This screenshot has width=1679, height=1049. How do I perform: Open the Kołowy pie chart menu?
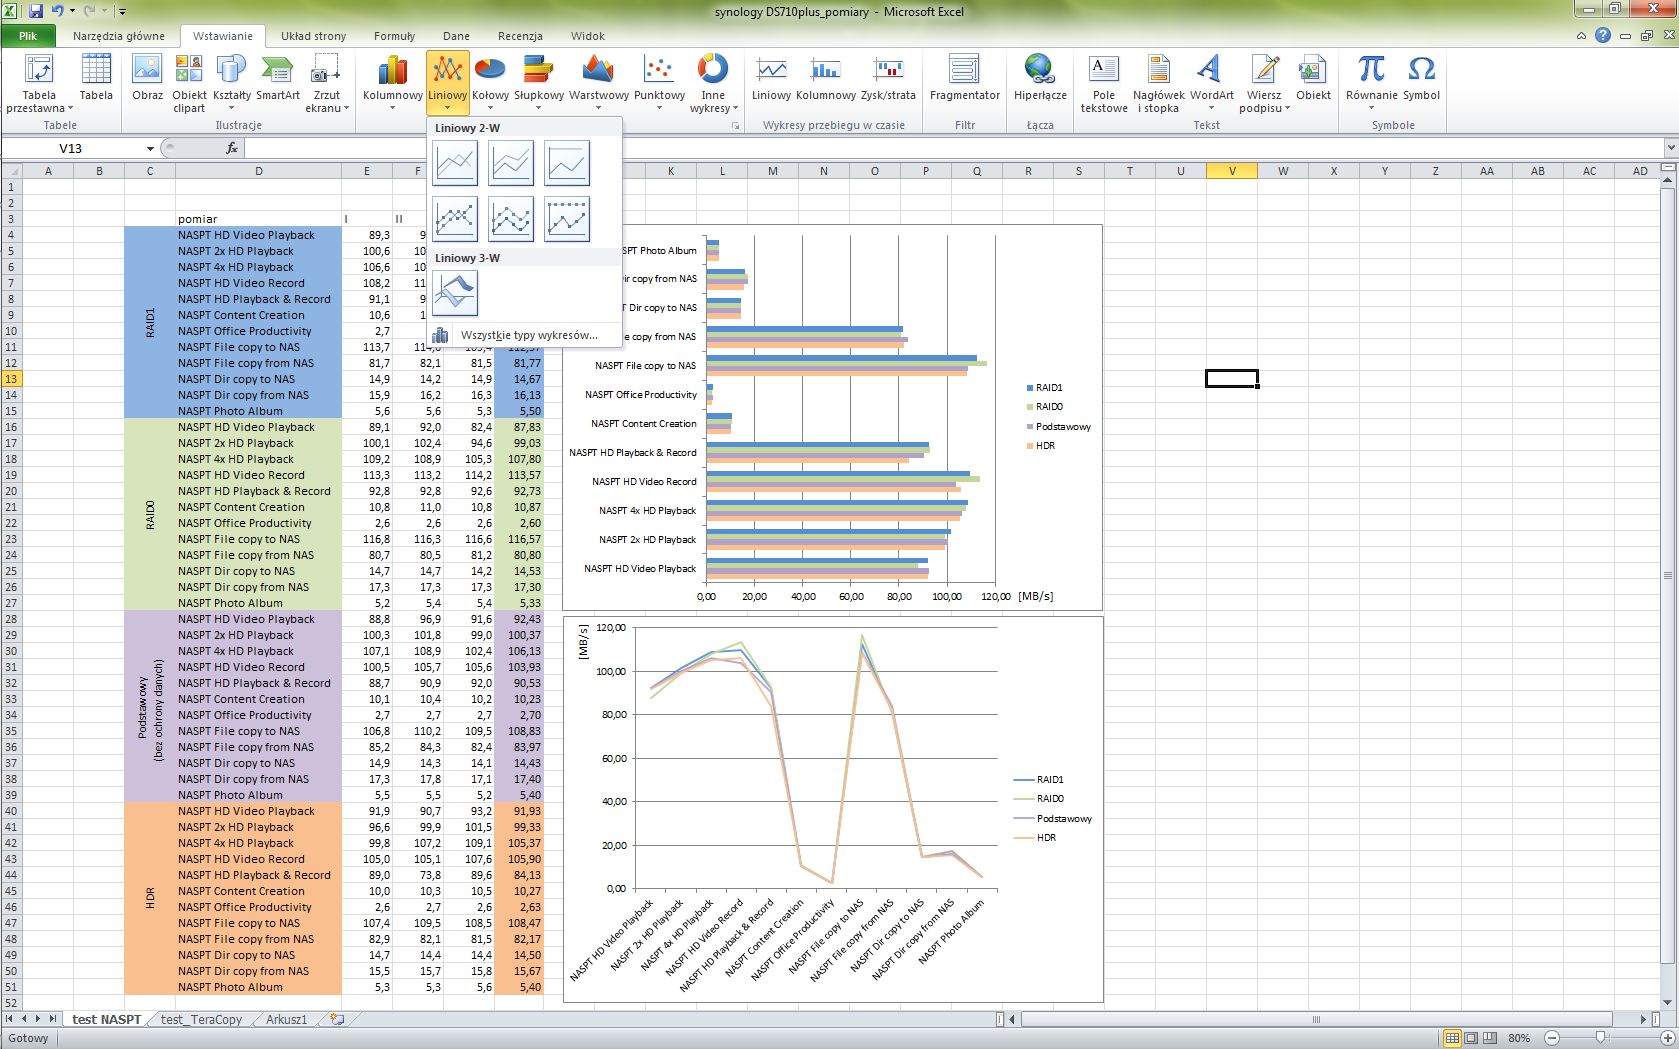(490, 83)
